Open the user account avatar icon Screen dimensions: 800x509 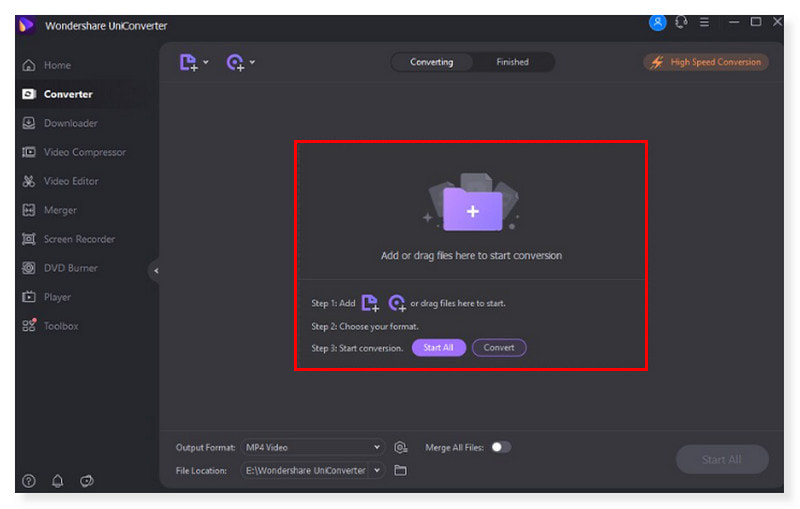(x=657, y=23)
